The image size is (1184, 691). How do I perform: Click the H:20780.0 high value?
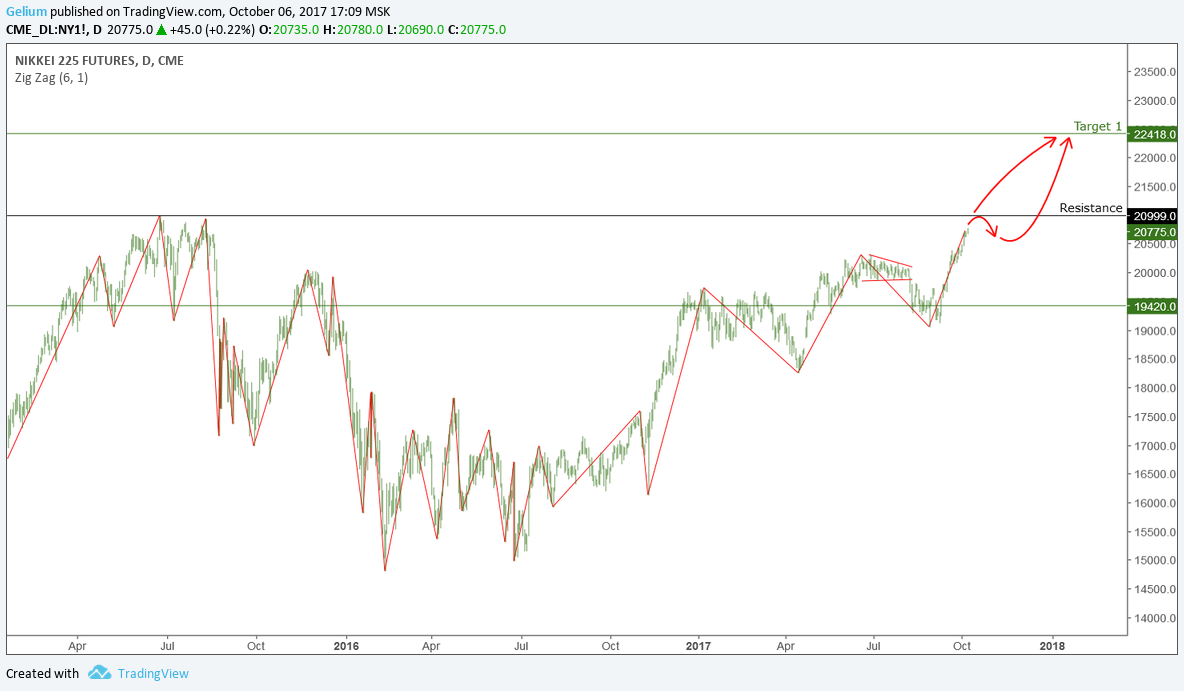353,30
